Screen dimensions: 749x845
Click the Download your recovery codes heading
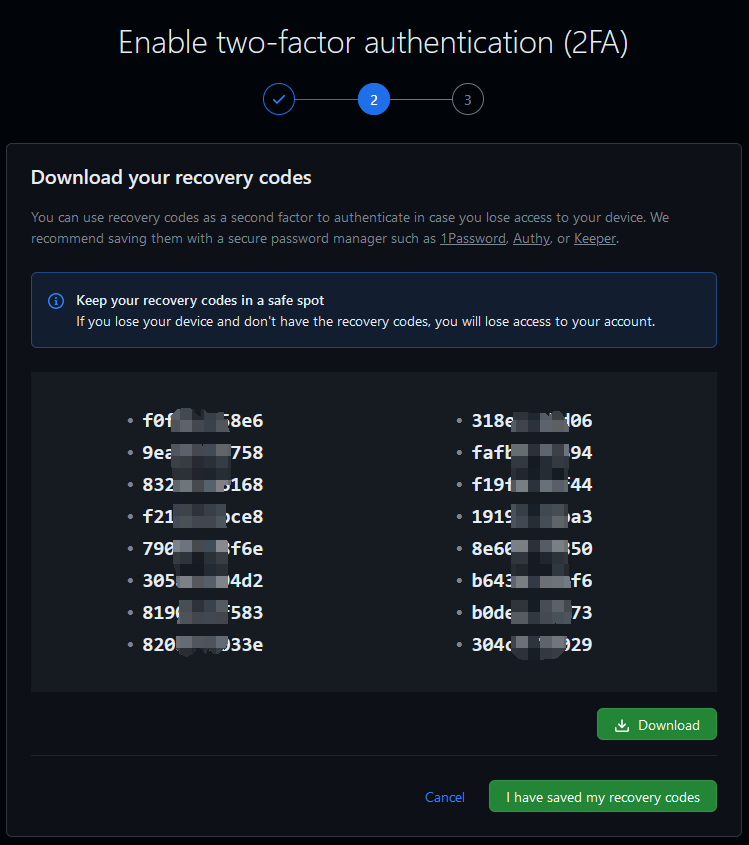point(171,178)
